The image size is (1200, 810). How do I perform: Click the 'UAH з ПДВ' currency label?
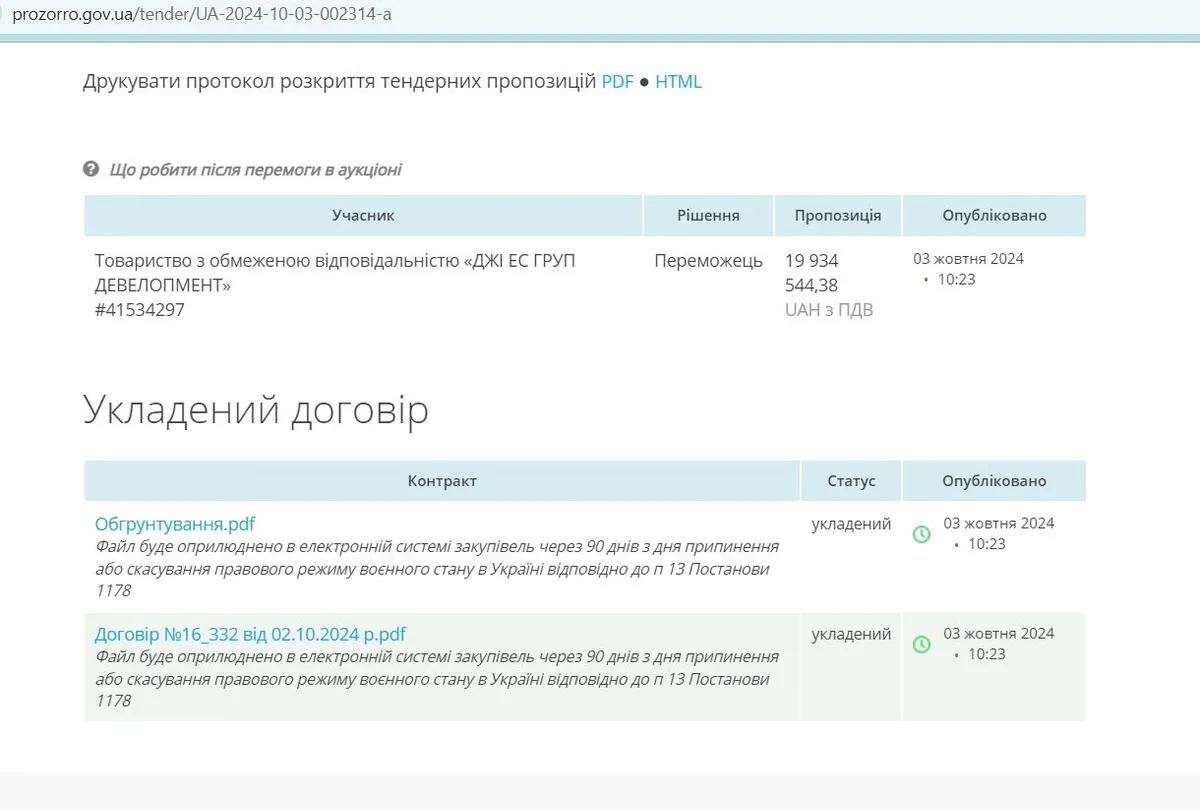[829, 310]
